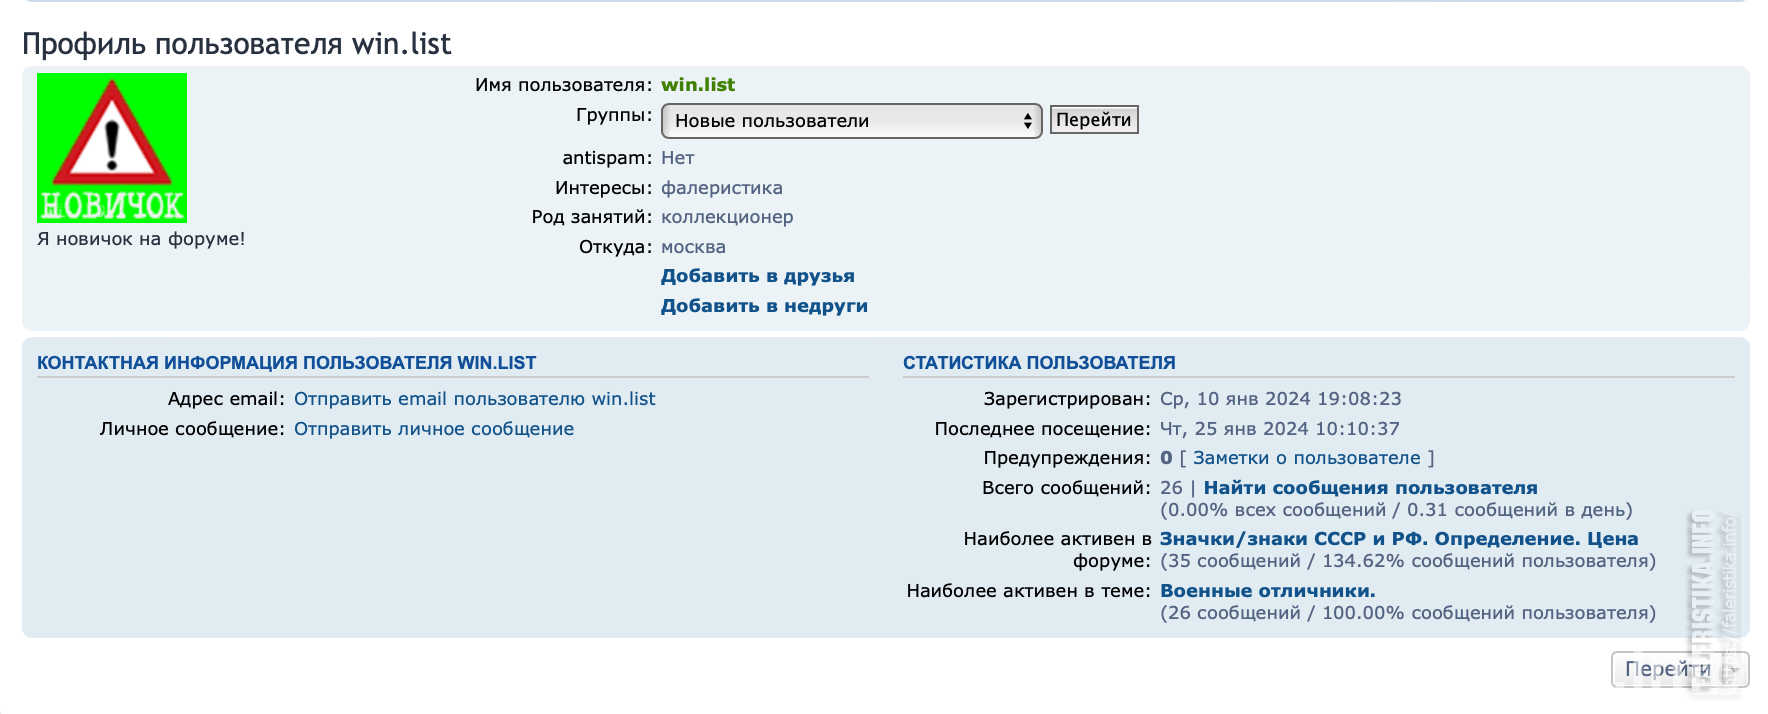Click the green Новичок avatar image
The height and width of the screenshot is (714, 1768).
[112, 148]
